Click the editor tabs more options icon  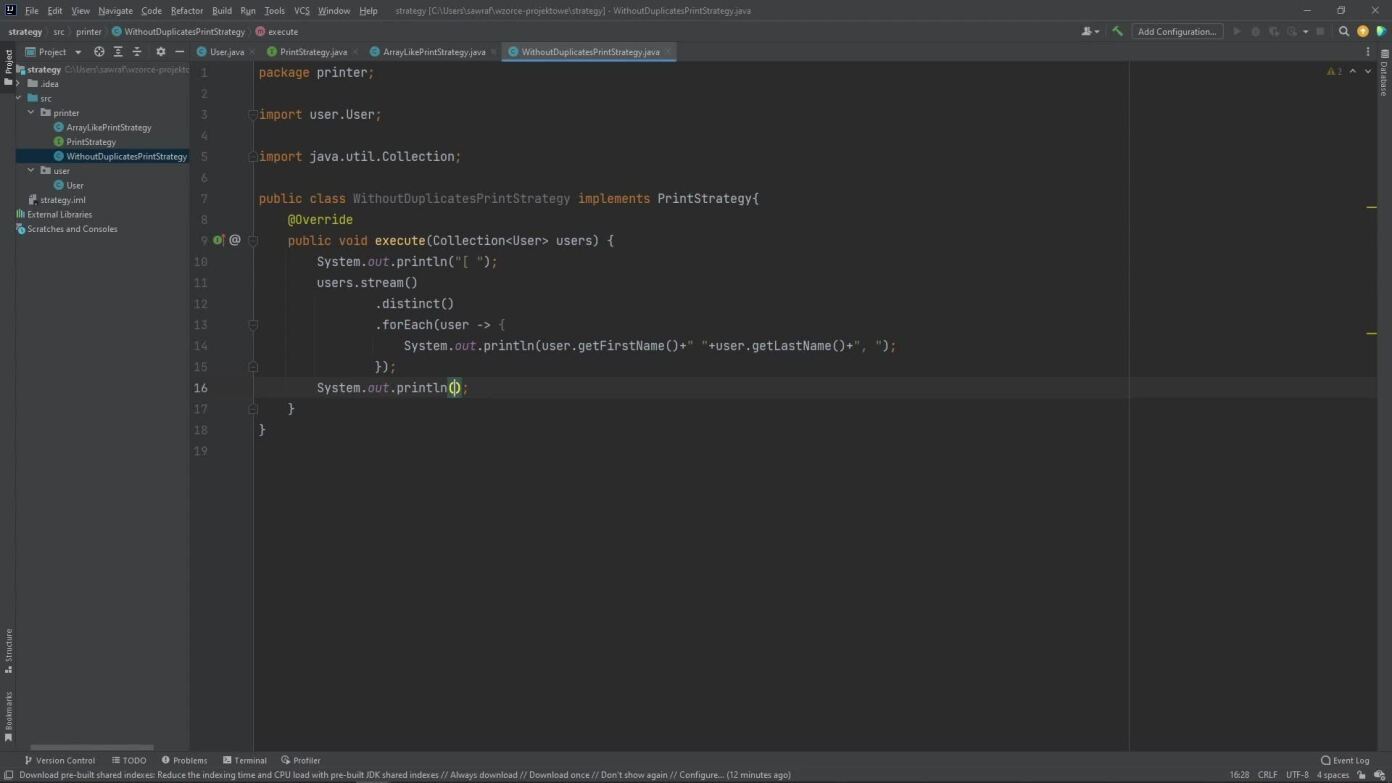pos(1368,52)
